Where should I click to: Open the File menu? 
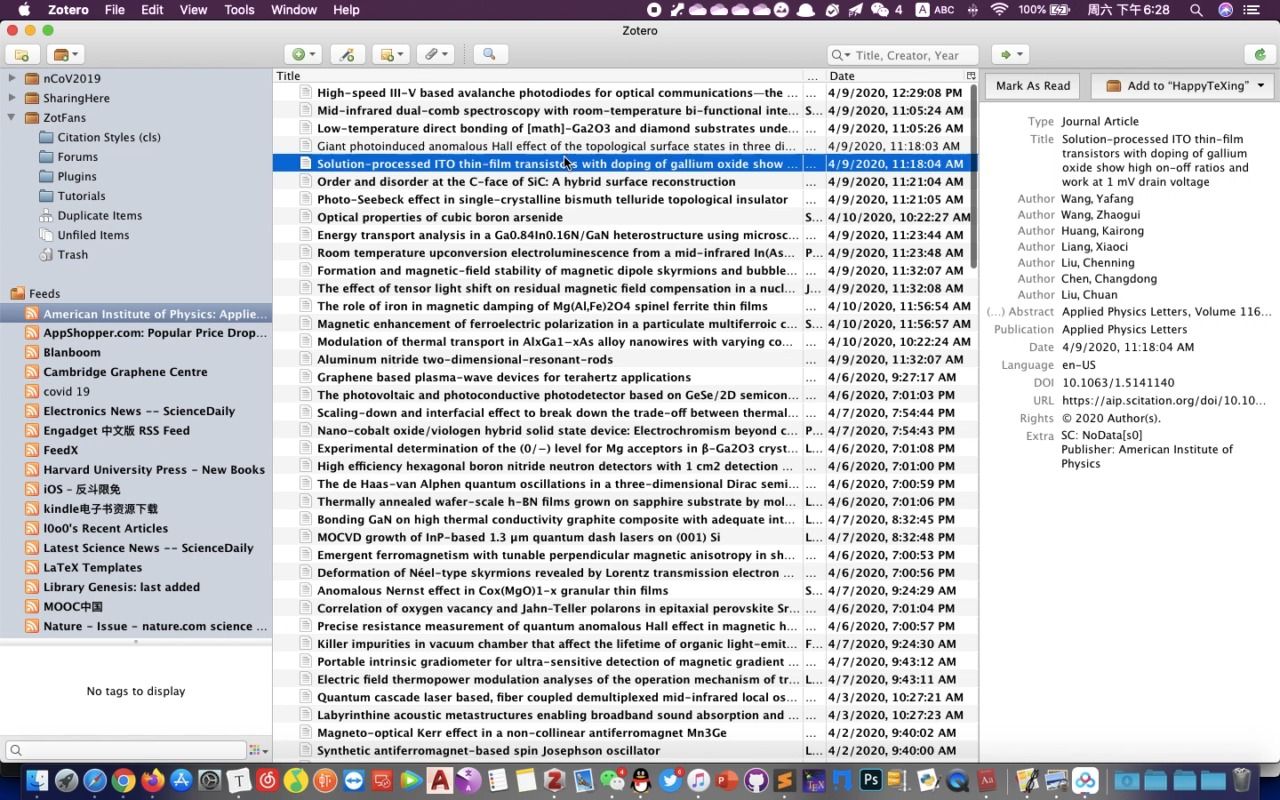pos(115,10)
